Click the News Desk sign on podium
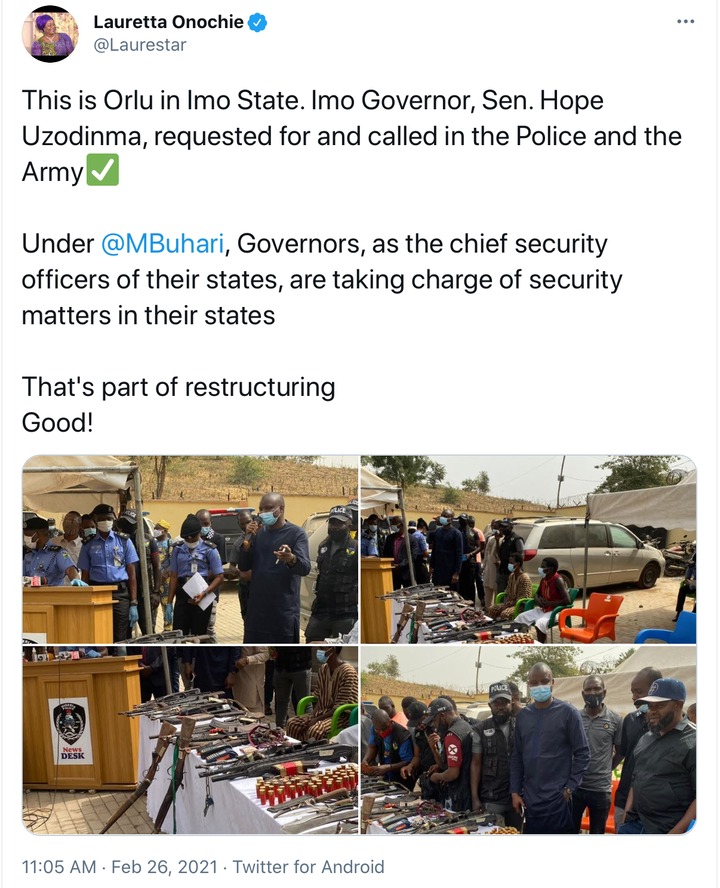 point(71,731)
